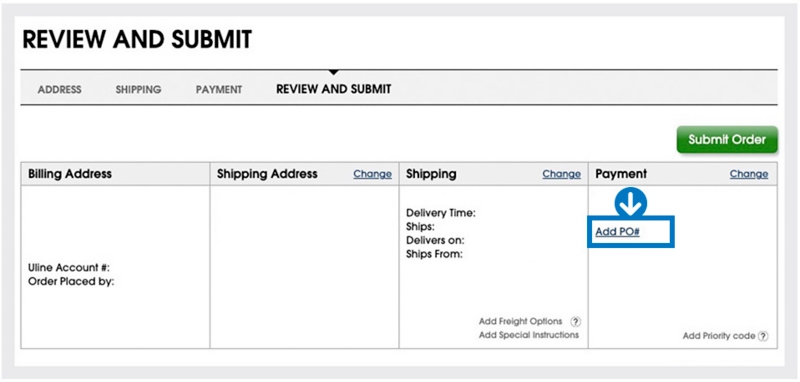Open help icon beside Add Priority code
This screenshot has height=382, width=800.
(x=763, y=336)
